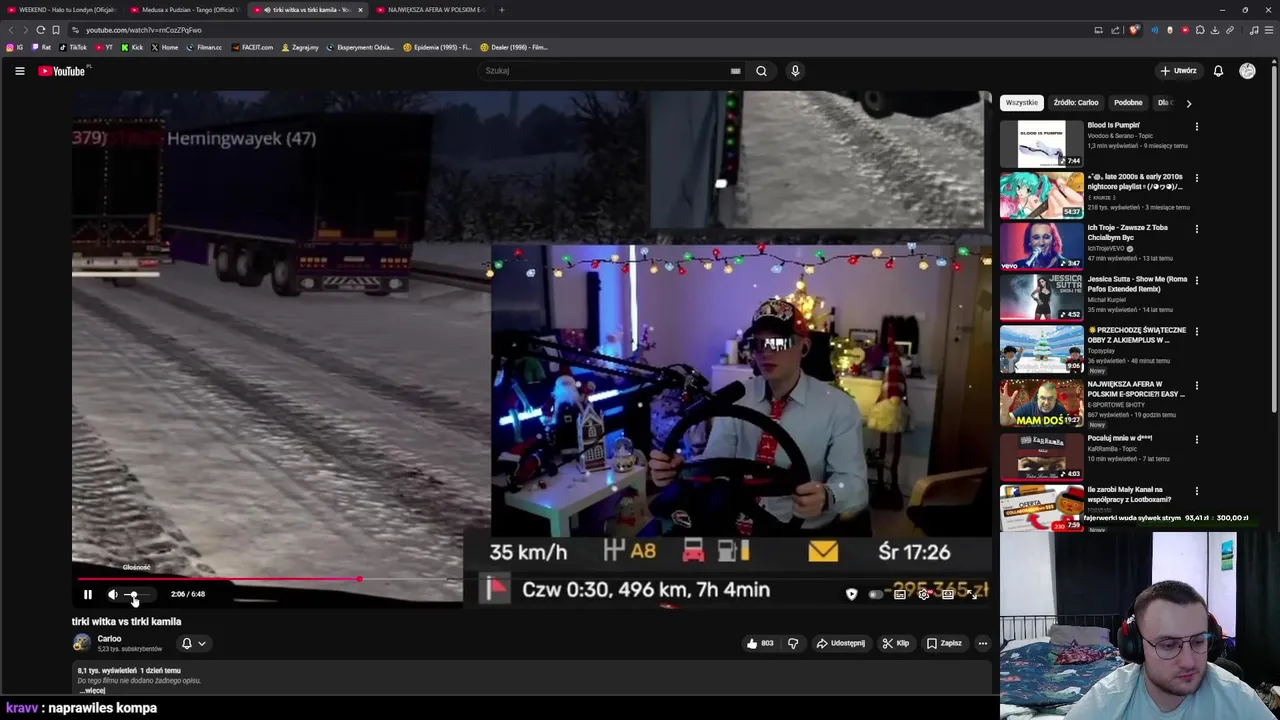Close the tirki witka vs tirki kamila tab
Screen dimensions: 1280x720
[x=360, y=10]
